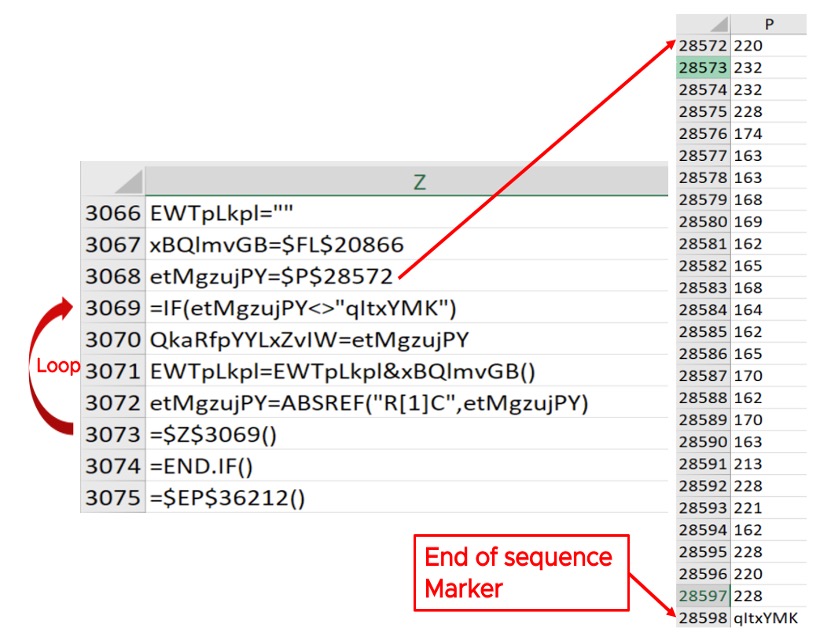Click cell containing xBQlmvGB=$FL$20866

276,244
